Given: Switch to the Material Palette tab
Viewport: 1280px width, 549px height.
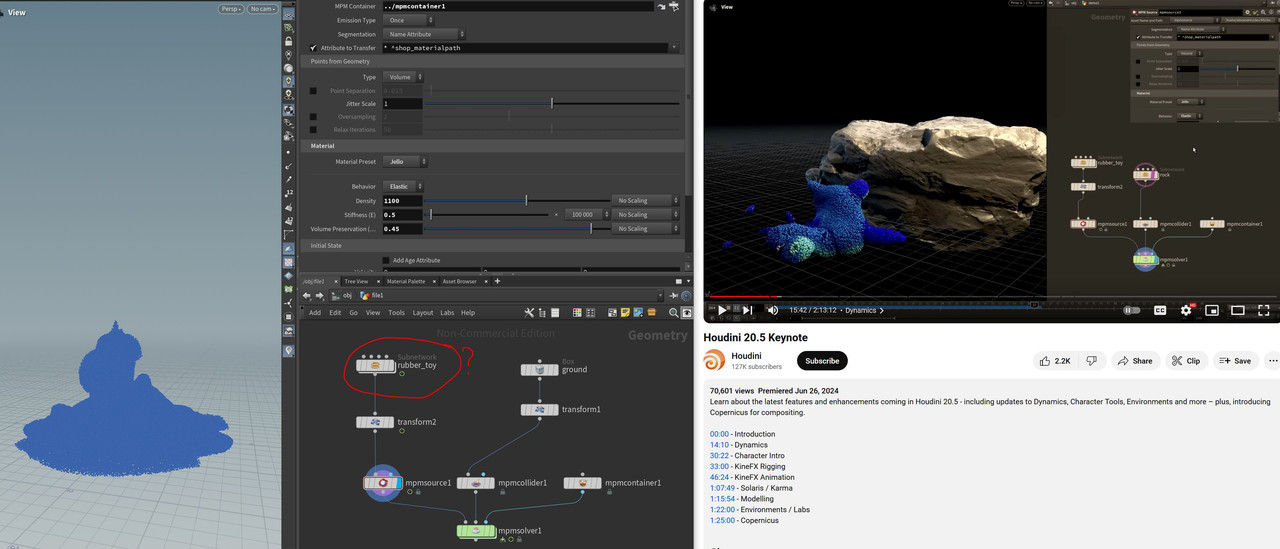Looking at the screenshot, I should point(406,281).
